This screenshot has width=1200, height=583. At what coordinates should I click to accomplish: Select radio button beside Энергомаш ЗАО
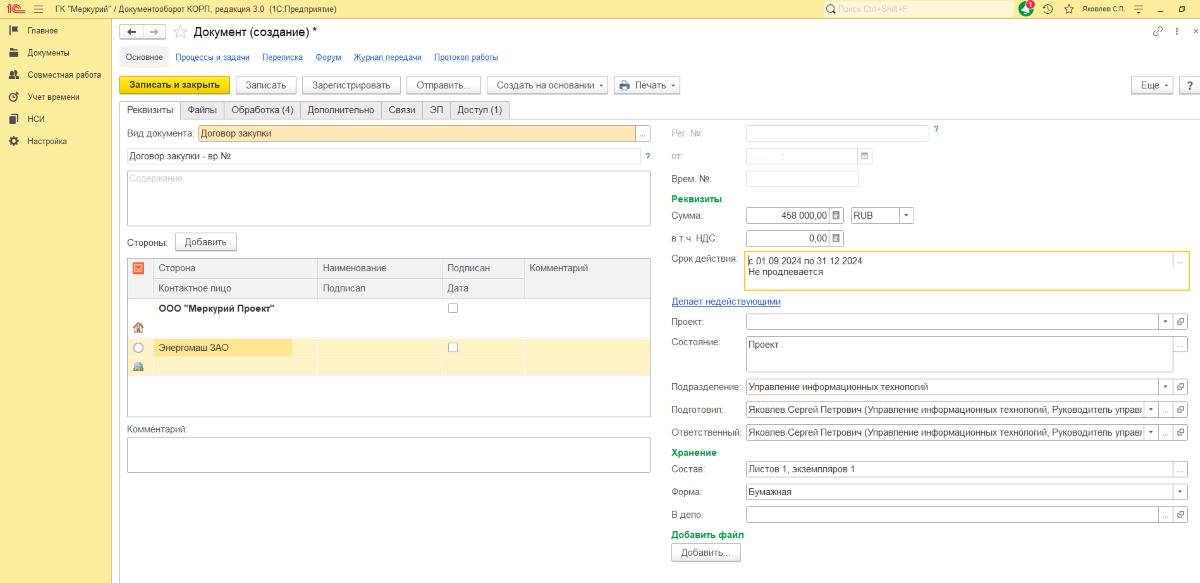pyautogui.click(x=138, y=348)
